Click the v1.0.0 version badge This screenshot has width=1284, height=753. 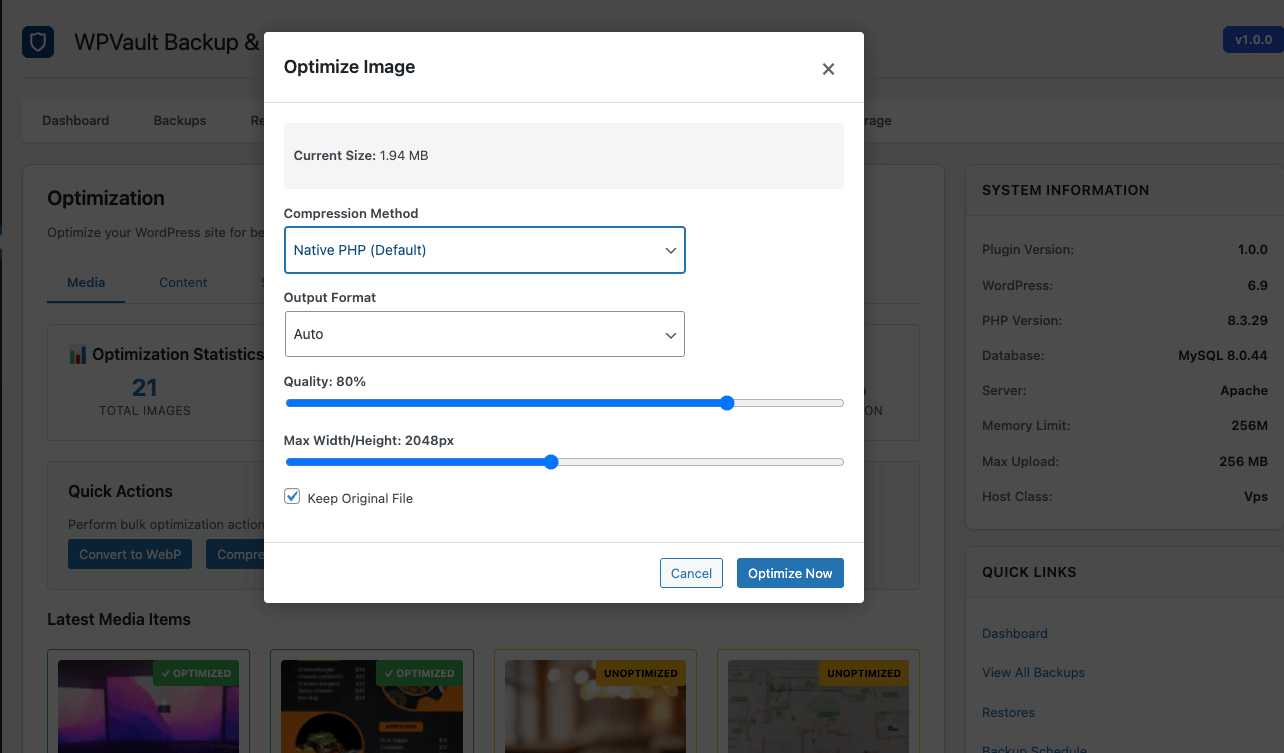pos(1253,40)
